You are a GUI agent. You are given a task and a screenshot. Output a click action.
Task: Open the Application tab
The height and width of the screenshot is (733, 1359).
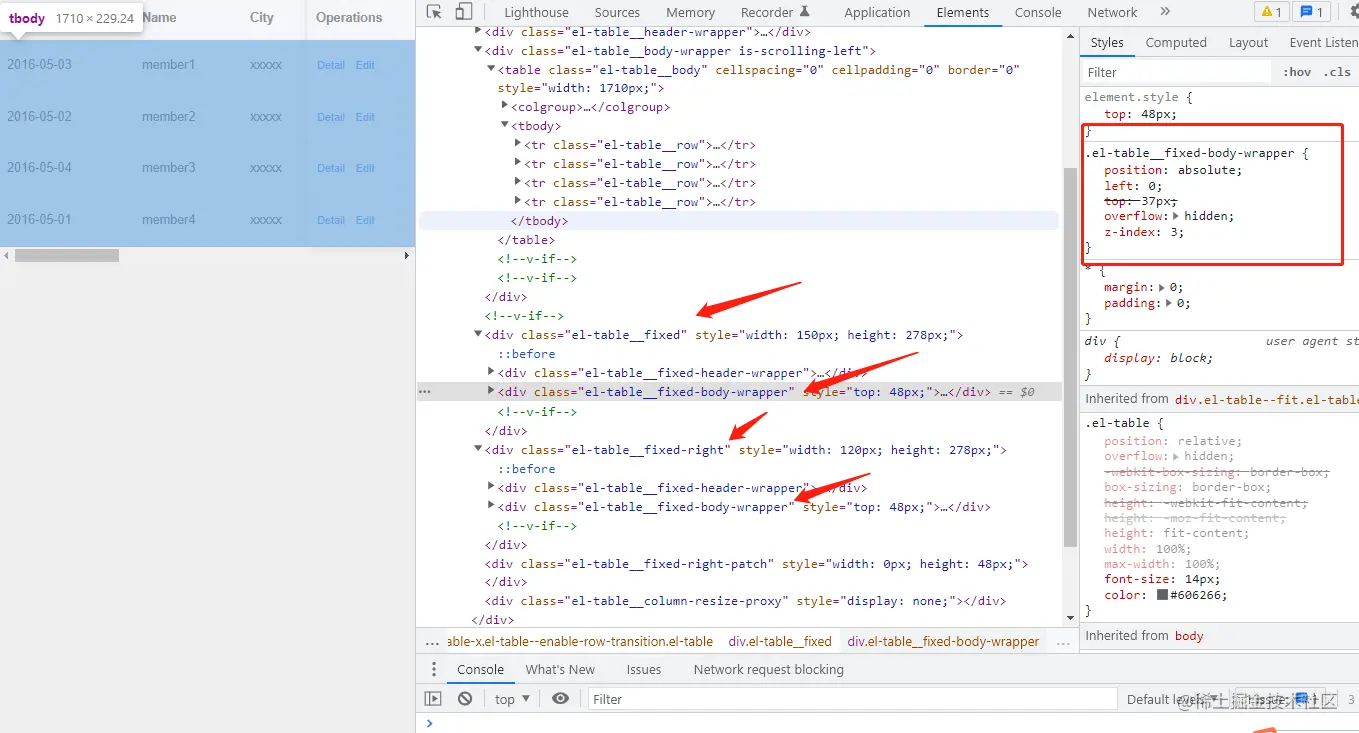877,12
